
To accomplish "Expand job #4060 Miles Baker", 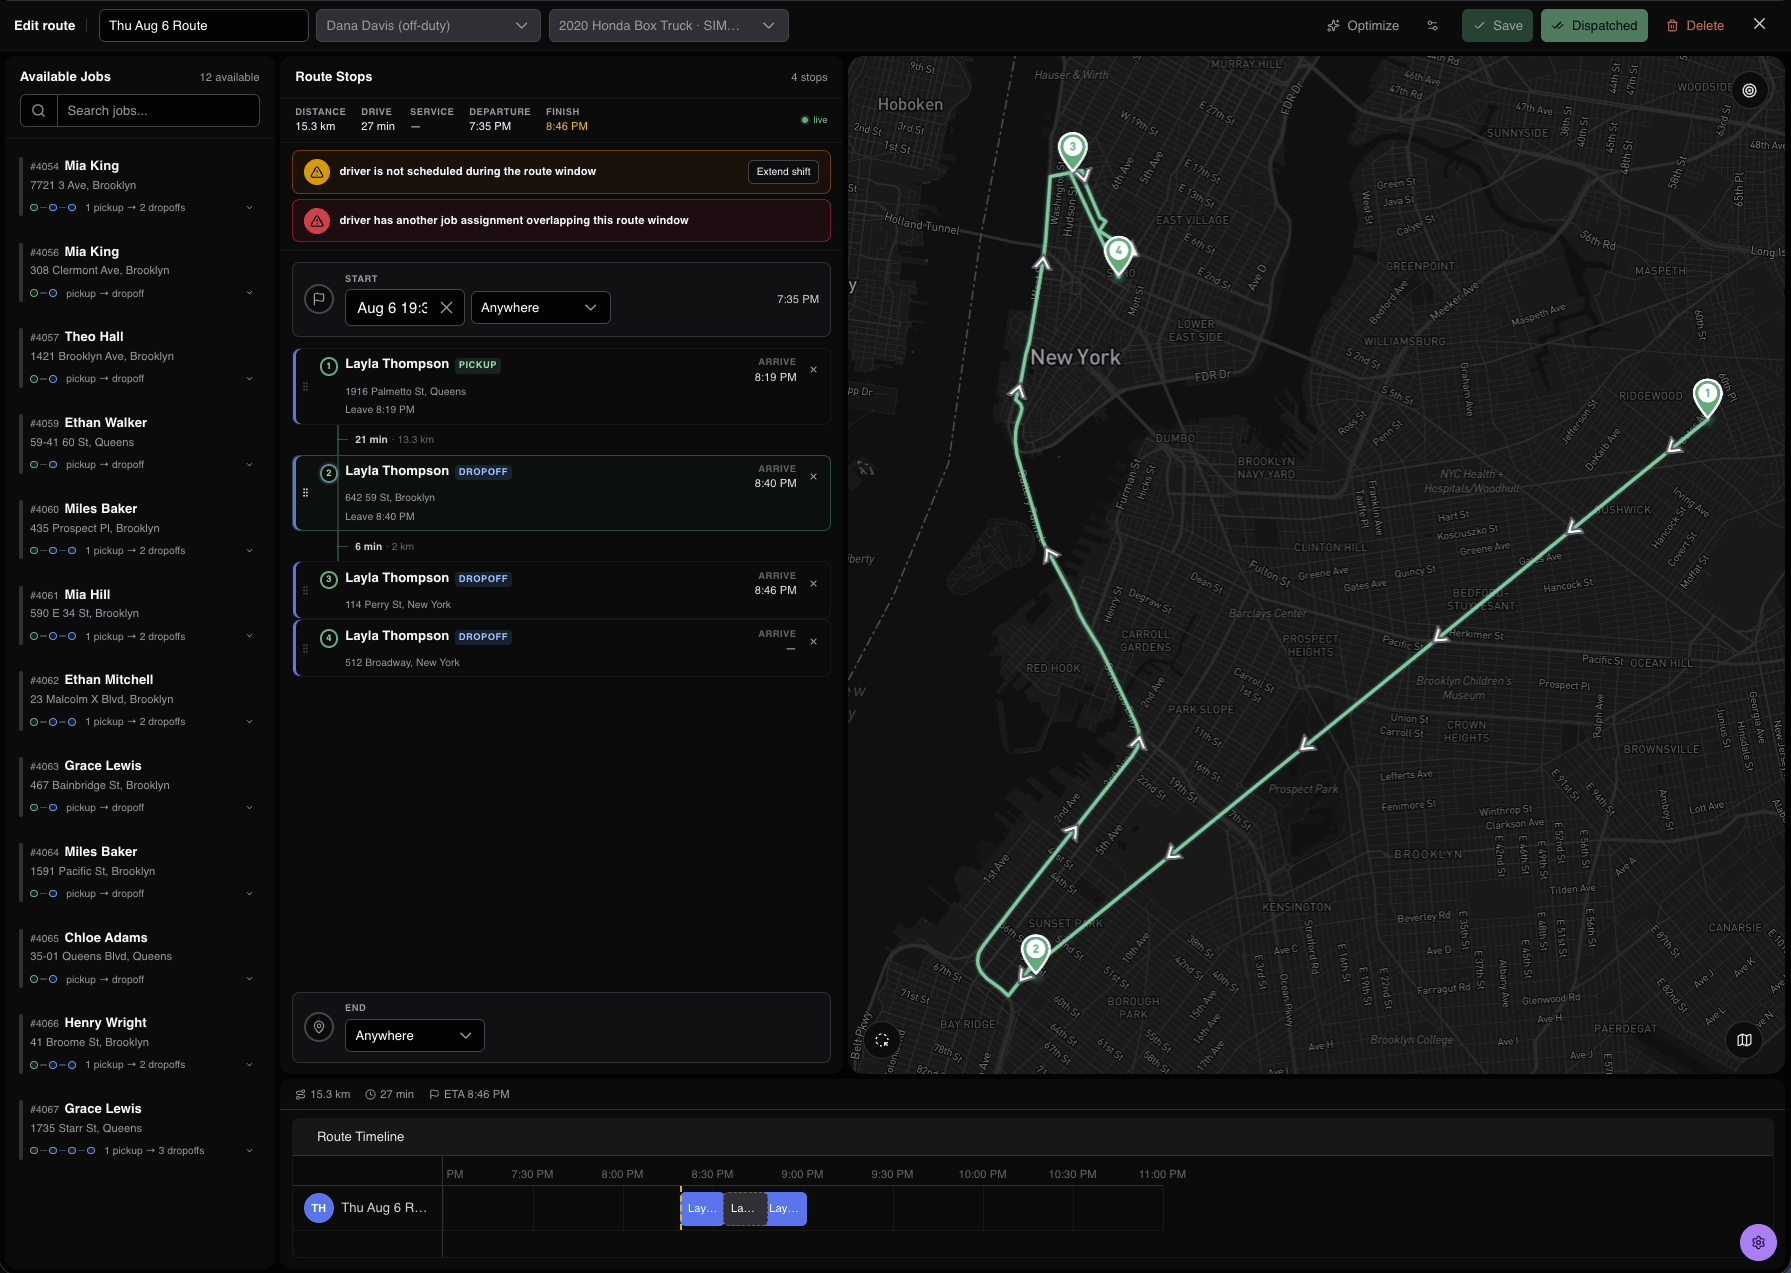I will point(249,551).
